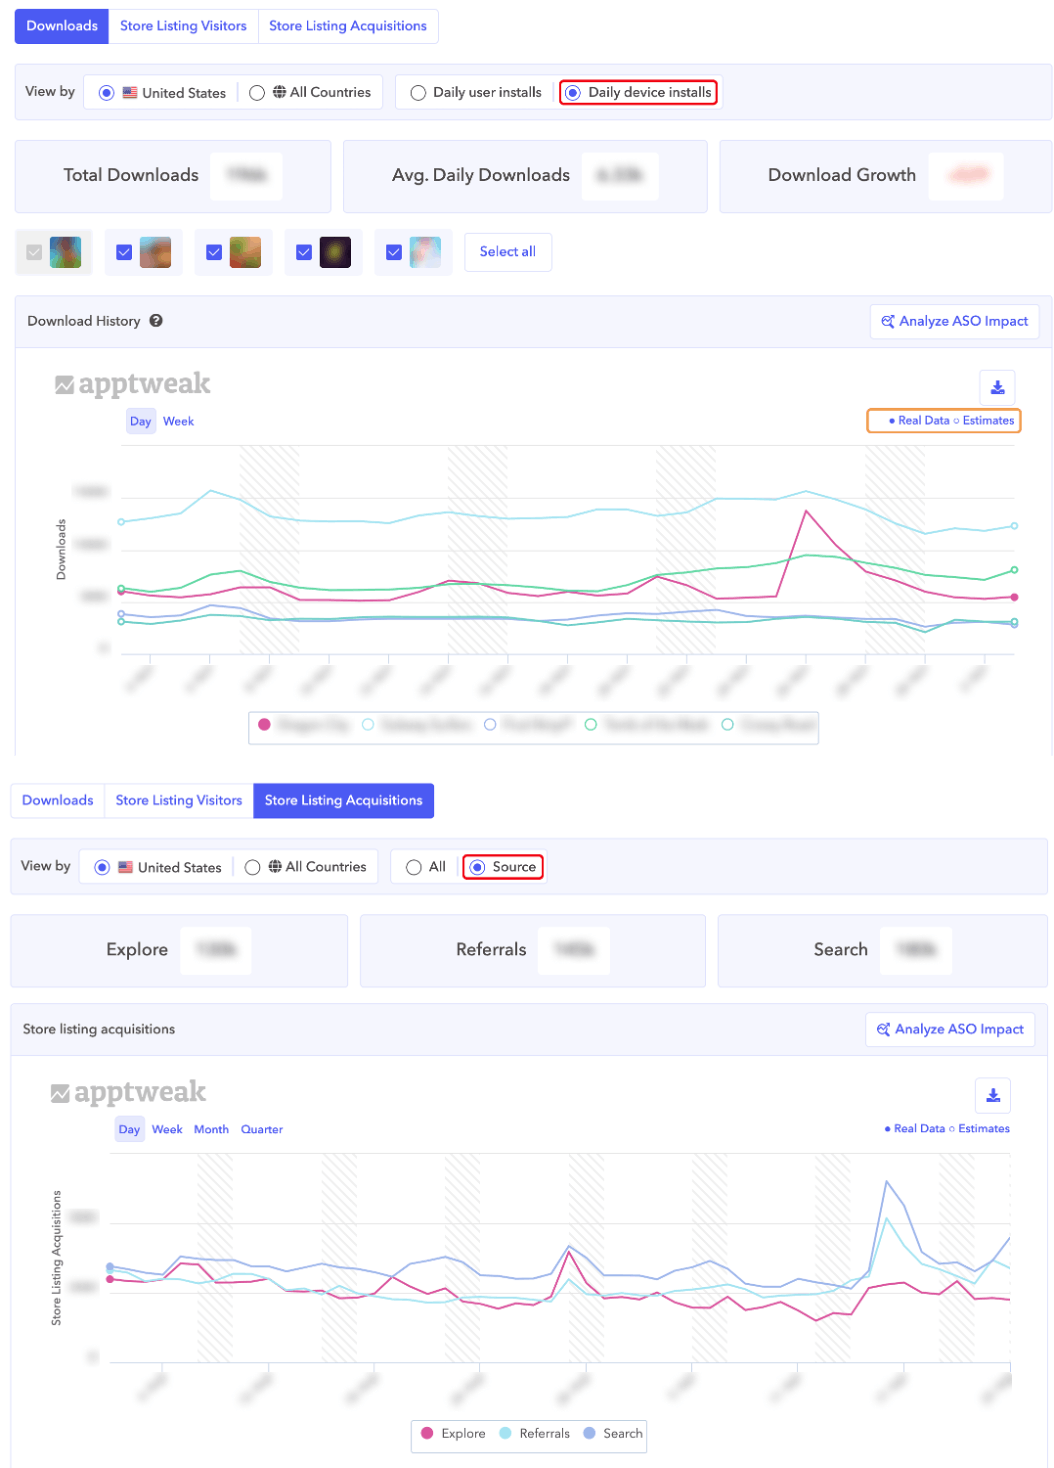Click the apptweak logo in Download History chart
The height and width of the screenshot is (1468, 1054).
(x=133, y=384)
